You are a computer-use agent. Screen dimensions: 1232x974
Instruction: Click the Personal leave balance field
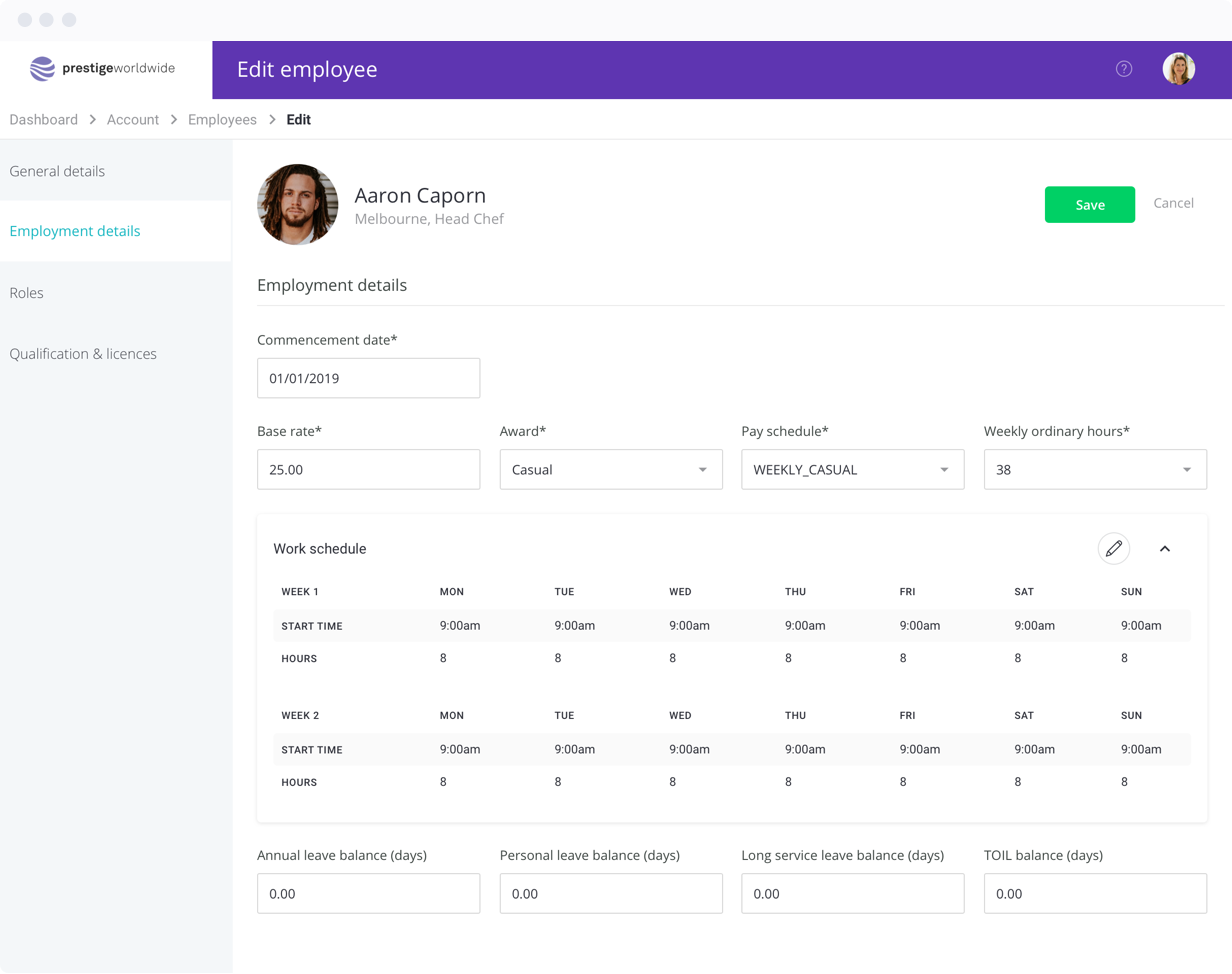pyautogui.click(x=611, y=893)
